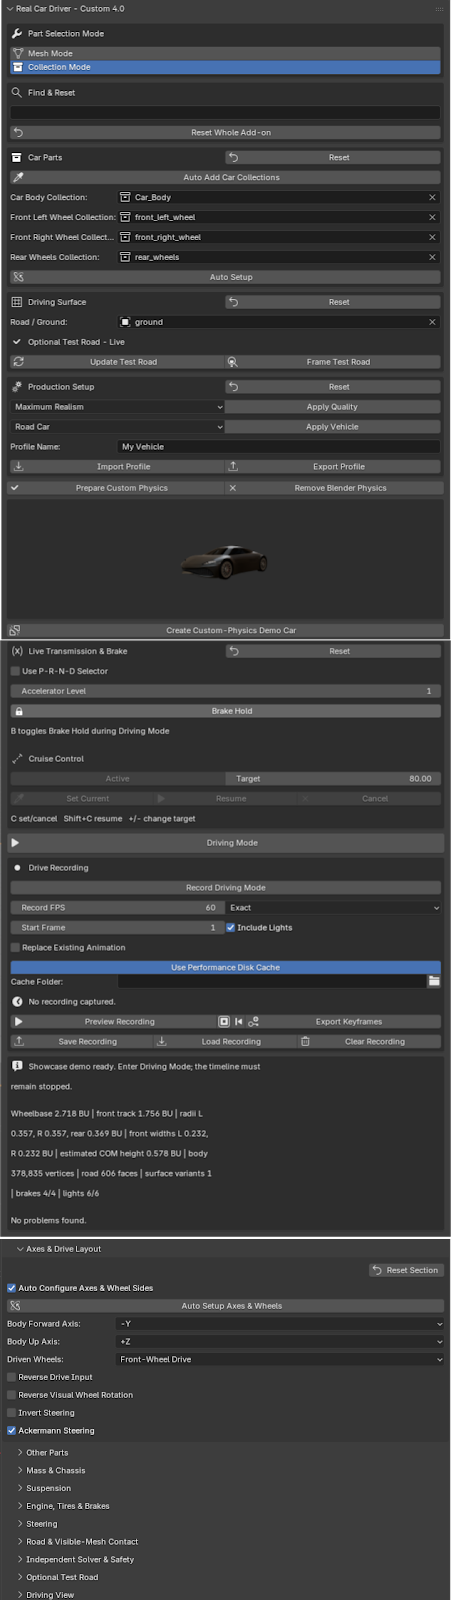Enable Use P-R-N-D Selector
This screenshot has width=451, height=1600.
point(15,671)
